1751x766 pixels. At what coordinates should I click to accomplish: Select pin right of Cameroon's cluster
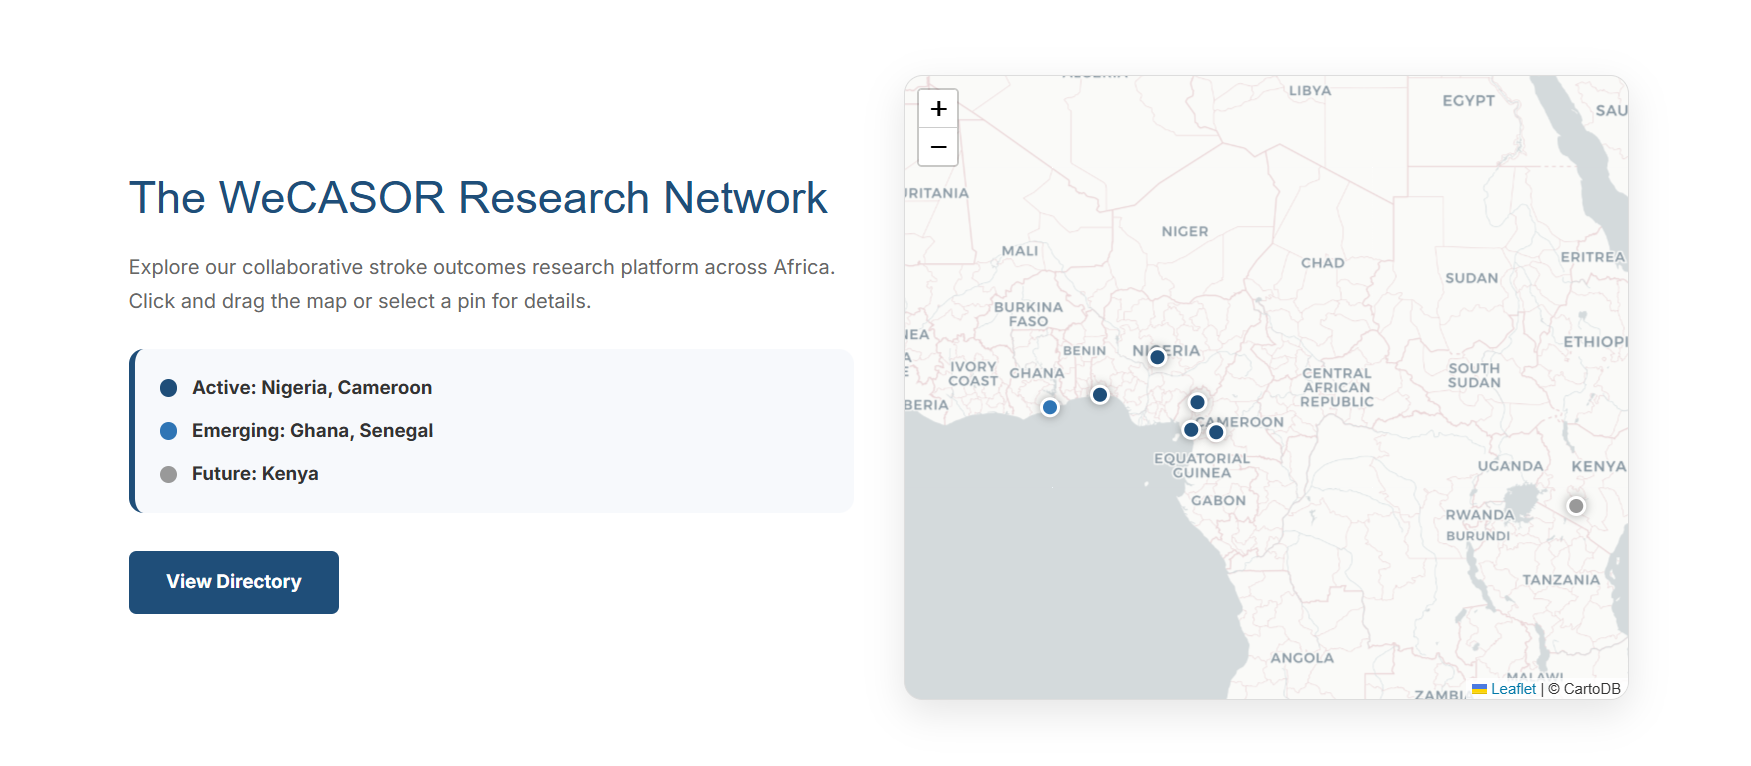[1216, 432]
